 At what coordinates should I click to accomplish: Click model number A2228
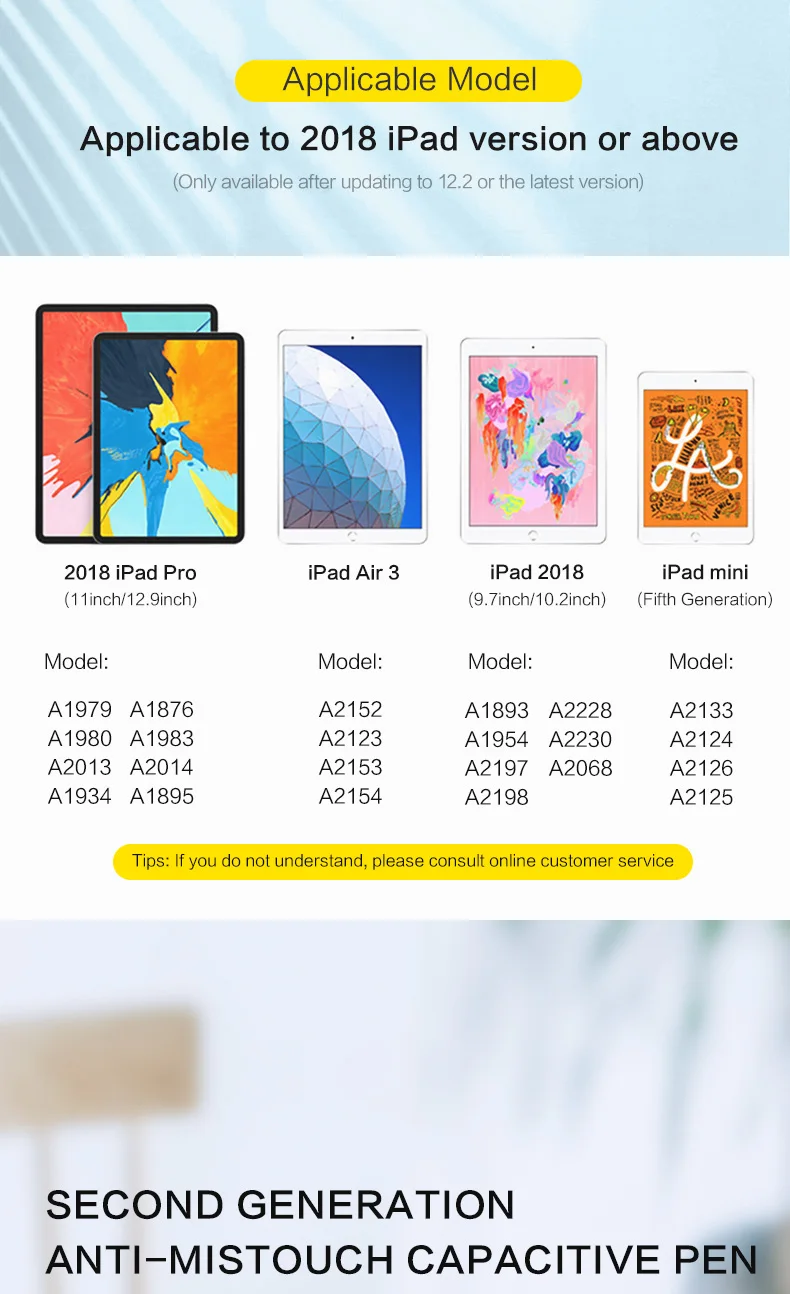tap(581, 711)
